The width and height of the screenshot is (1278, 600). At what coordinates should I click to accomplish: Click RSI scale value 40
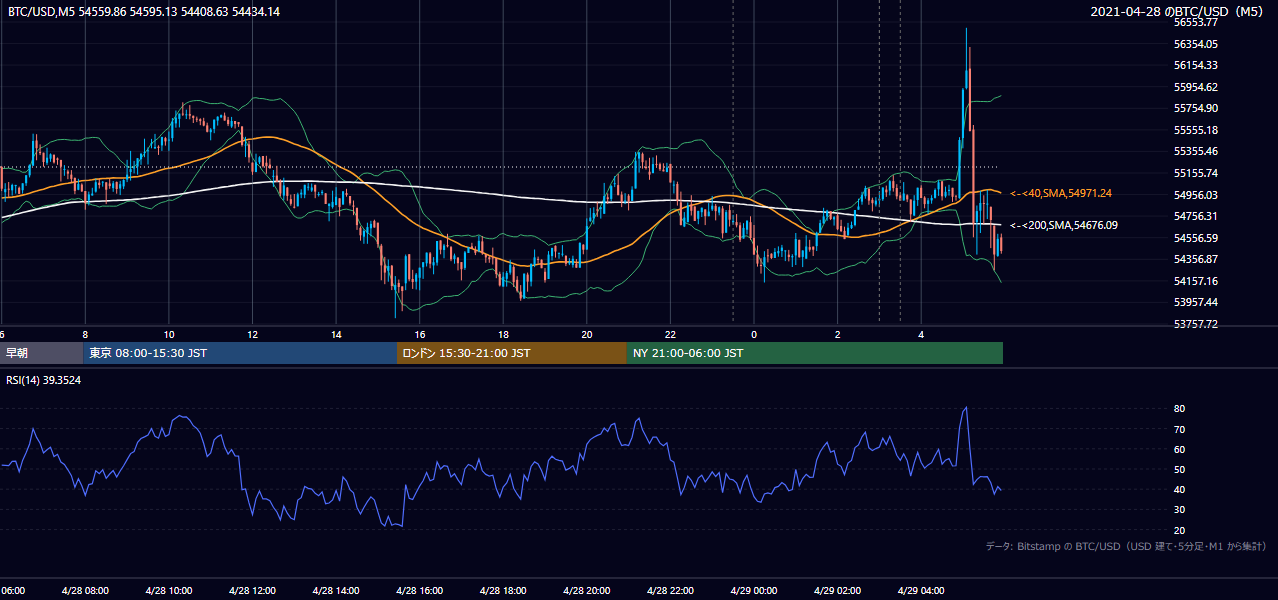tap(1179, 489)
